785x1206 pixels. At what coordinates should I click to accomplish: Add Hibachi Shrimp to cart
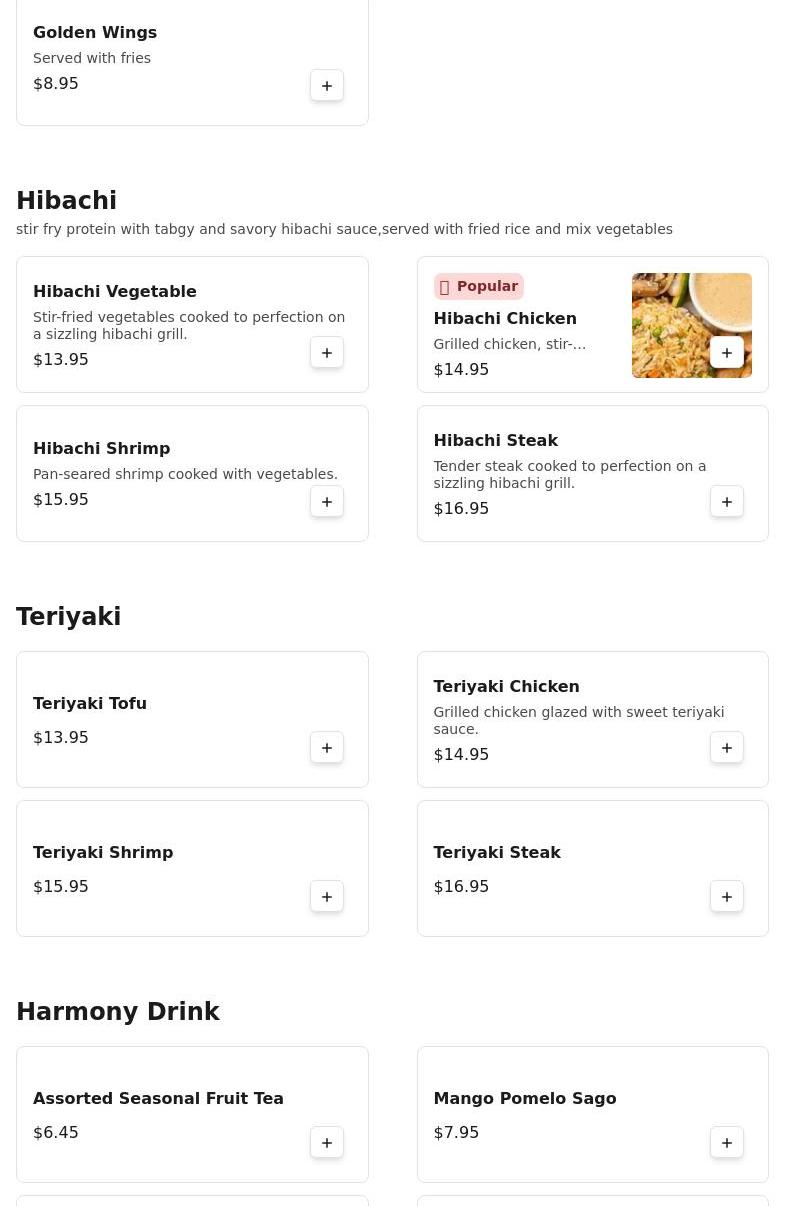pos(327,501)
